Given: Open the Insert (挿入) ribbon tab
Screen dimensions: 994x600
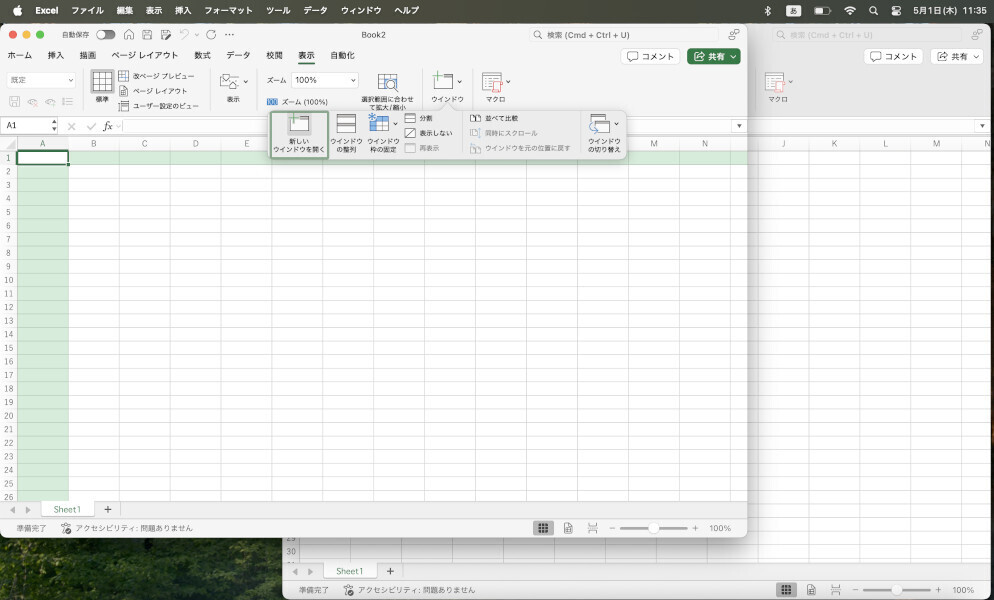Looking at the screenshot, I should [x=56, y=56].
